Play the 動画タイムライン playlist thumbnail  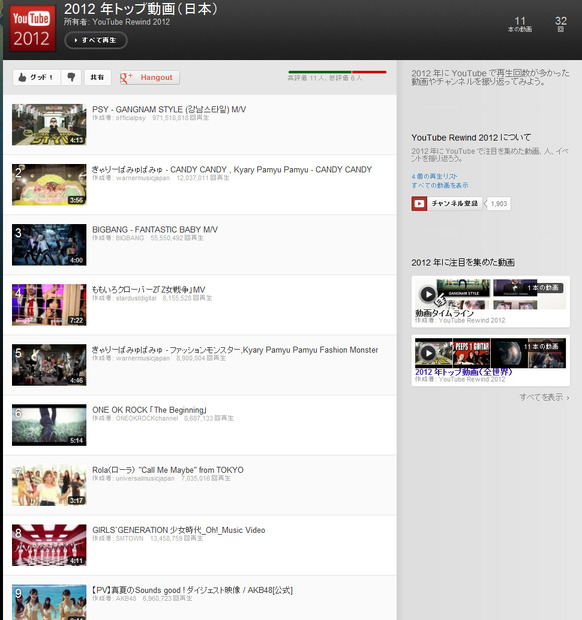[x=490, y=294]
